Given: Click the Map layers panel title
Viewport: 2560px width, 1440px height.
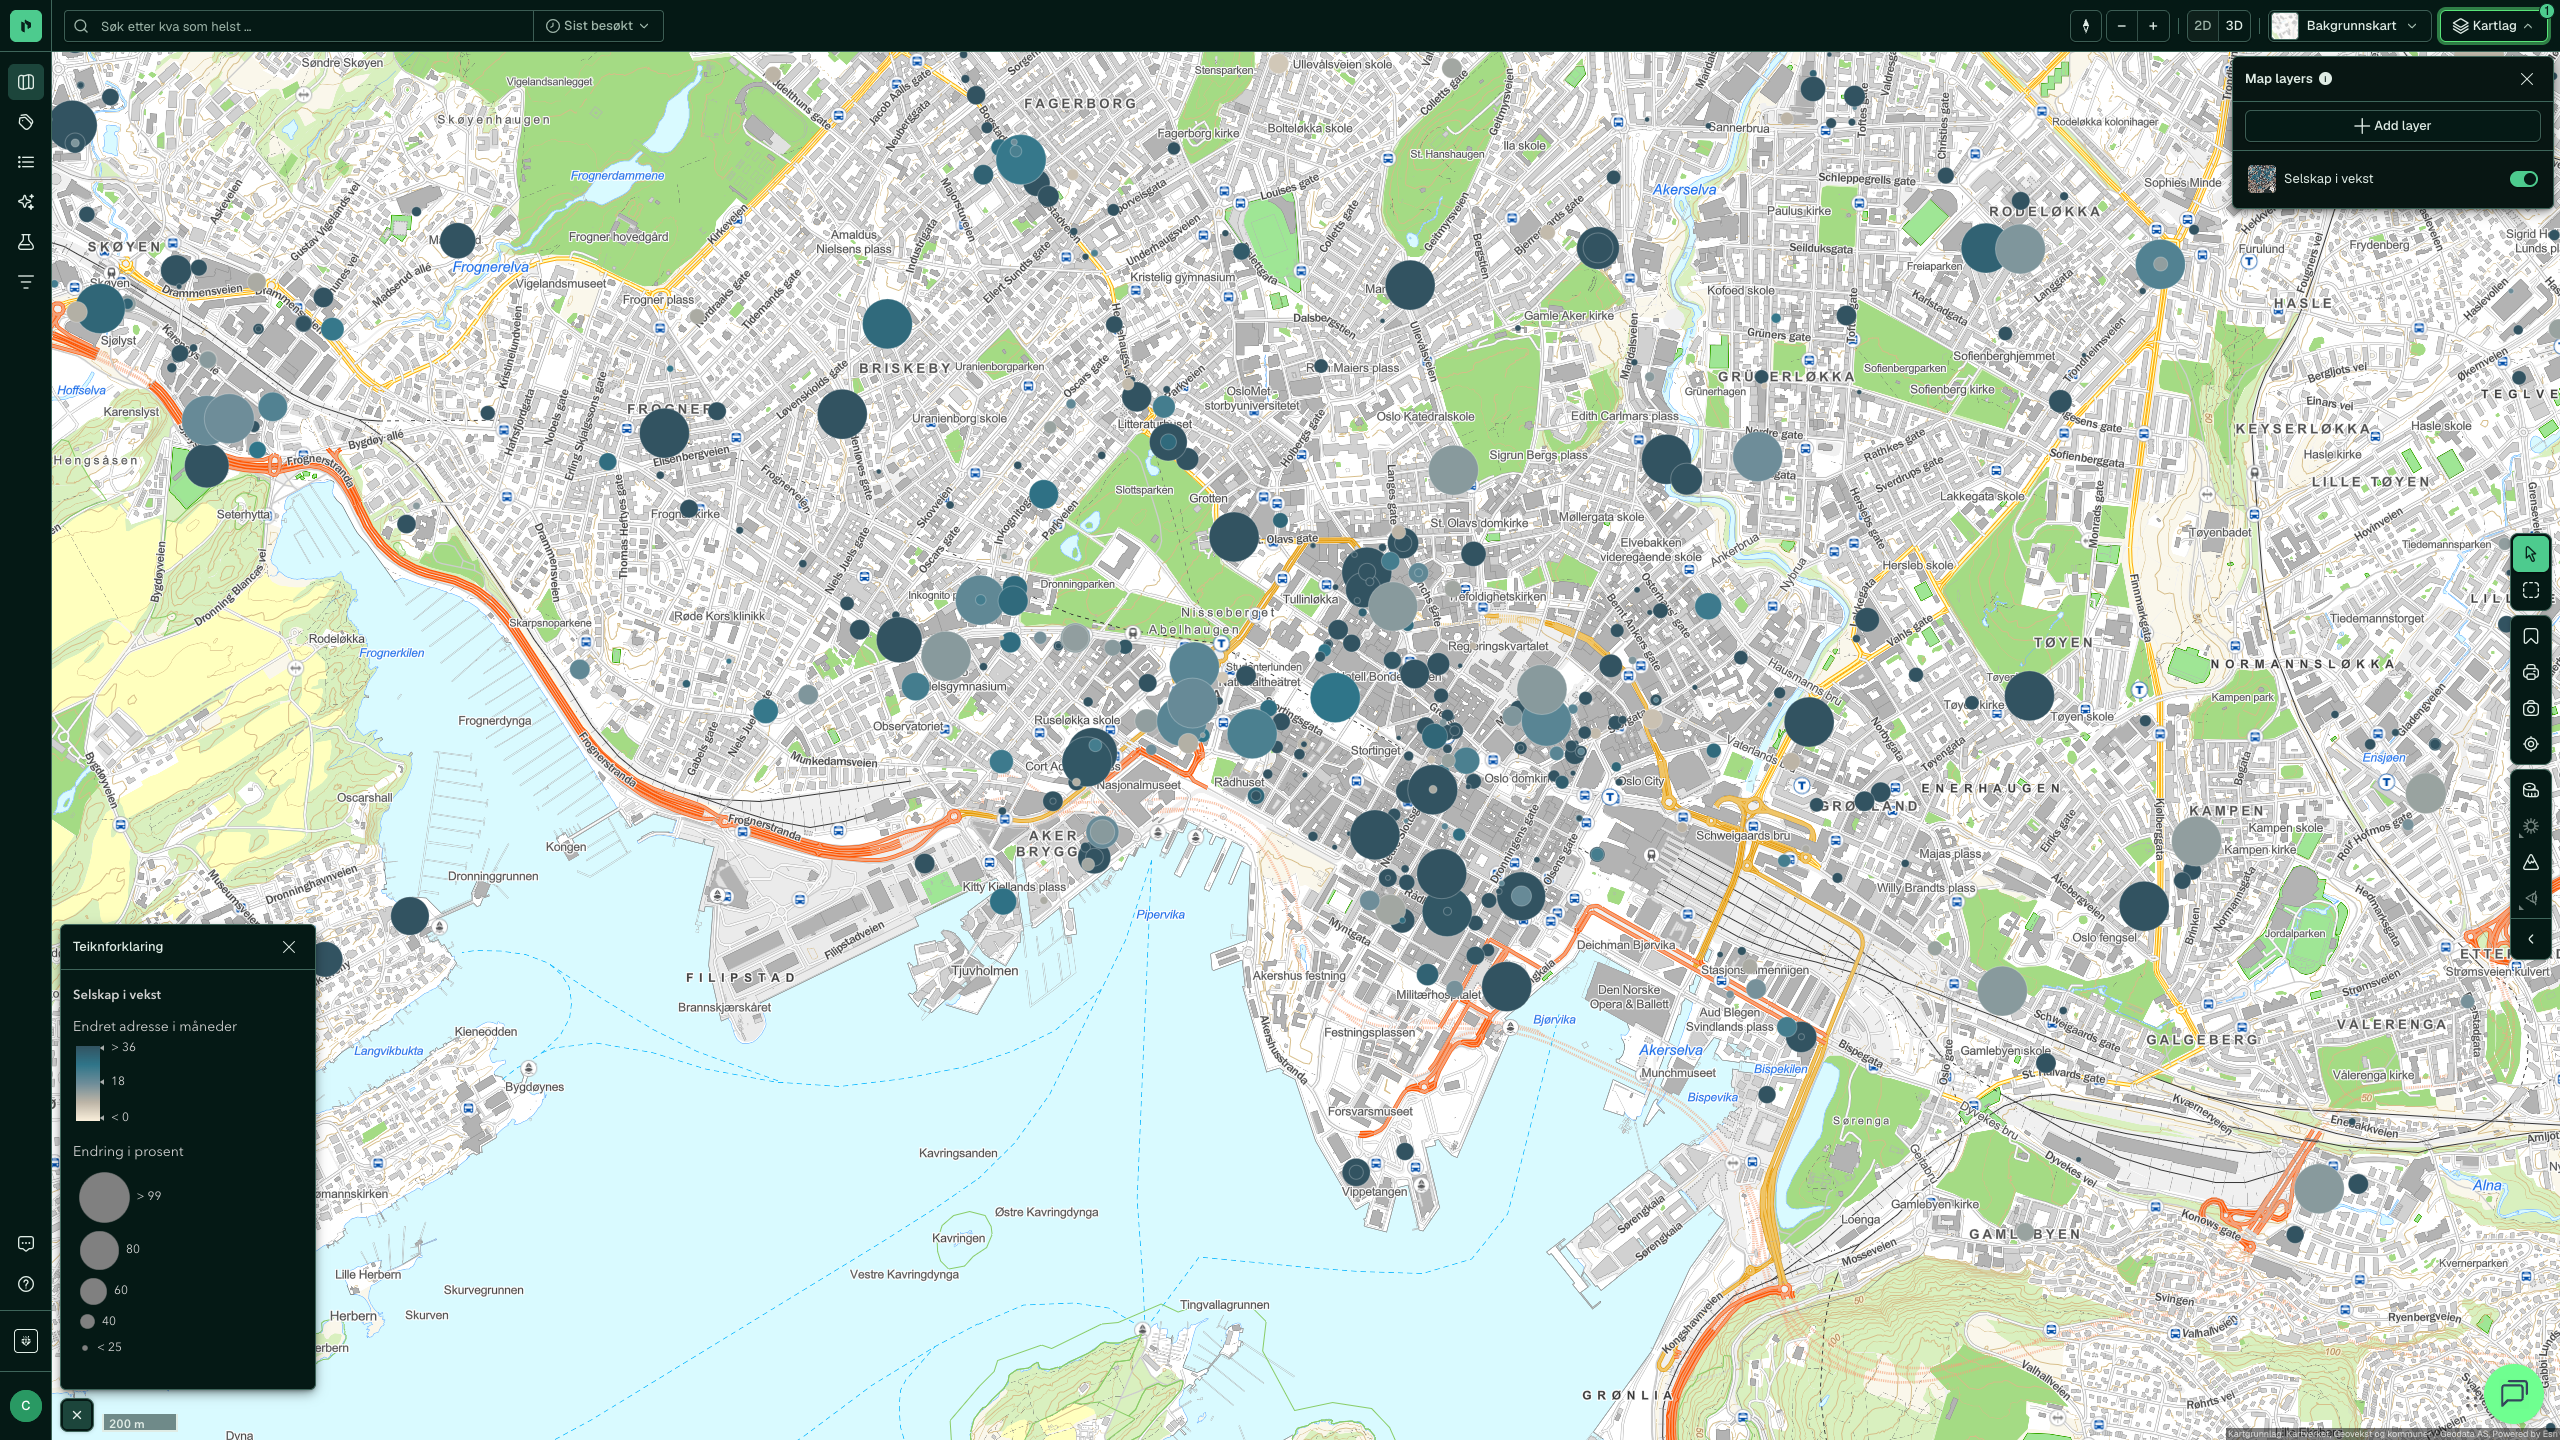Looking at the screenshot, I should (x=2278, y=79).
